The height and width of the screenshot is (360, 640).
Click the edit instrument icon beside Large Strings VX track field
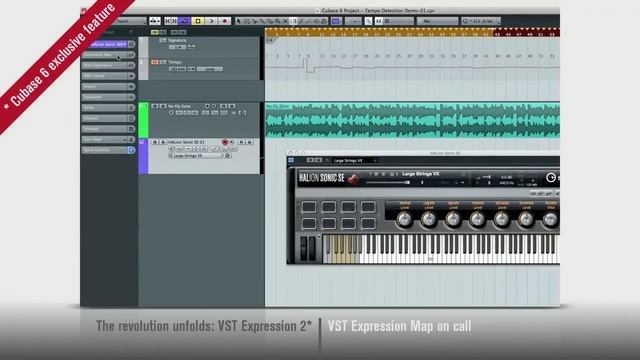[228, 156]
